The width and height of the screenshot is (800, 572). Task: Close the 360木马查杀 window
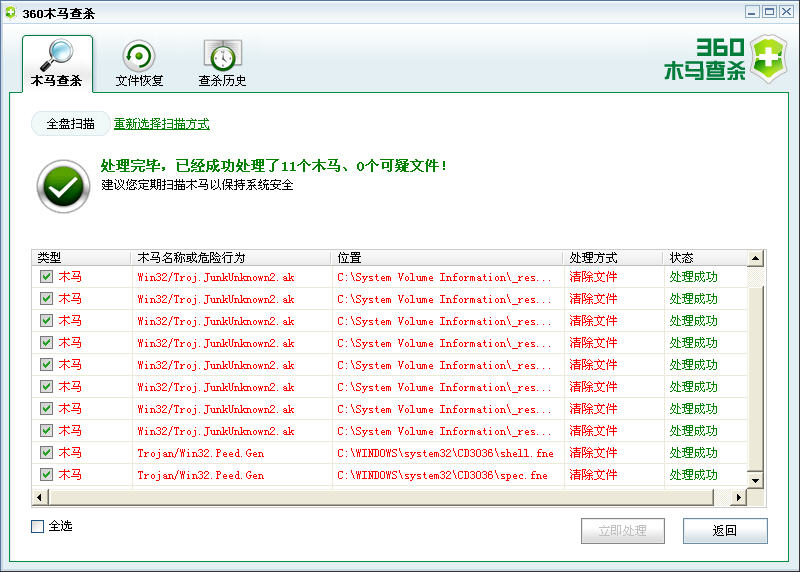[787, 12]
